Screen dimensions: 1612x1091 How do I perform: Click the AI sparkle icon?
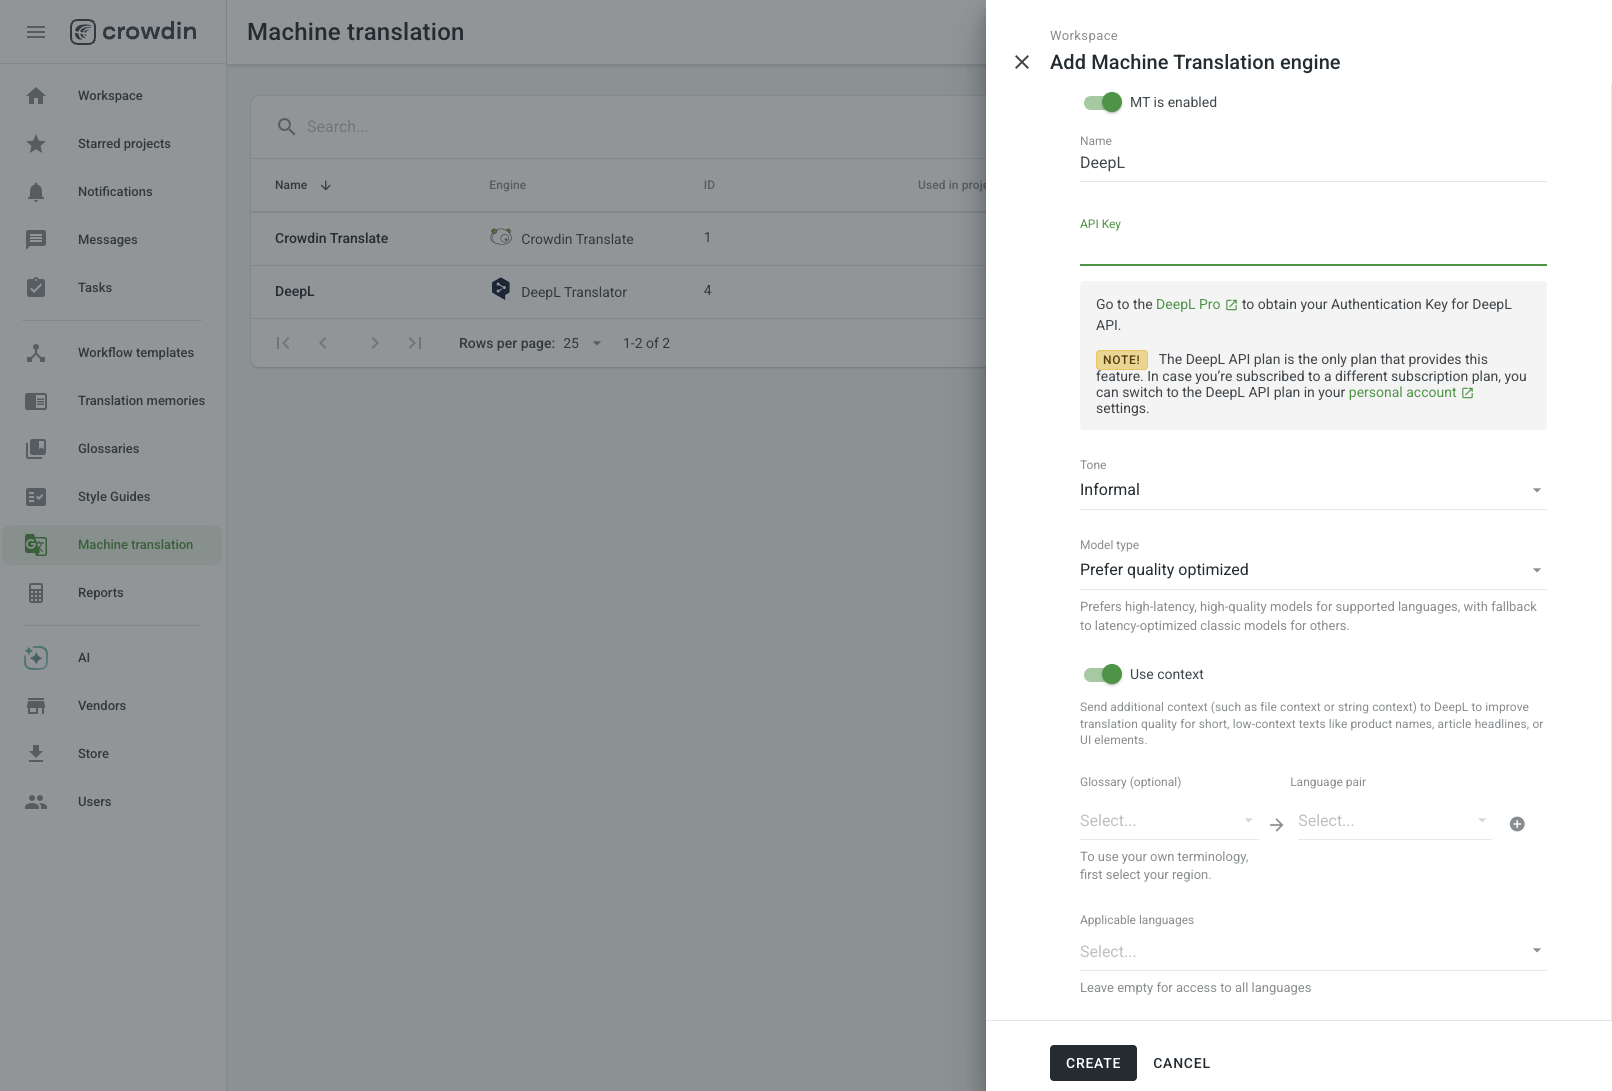(x=36, y=658)
